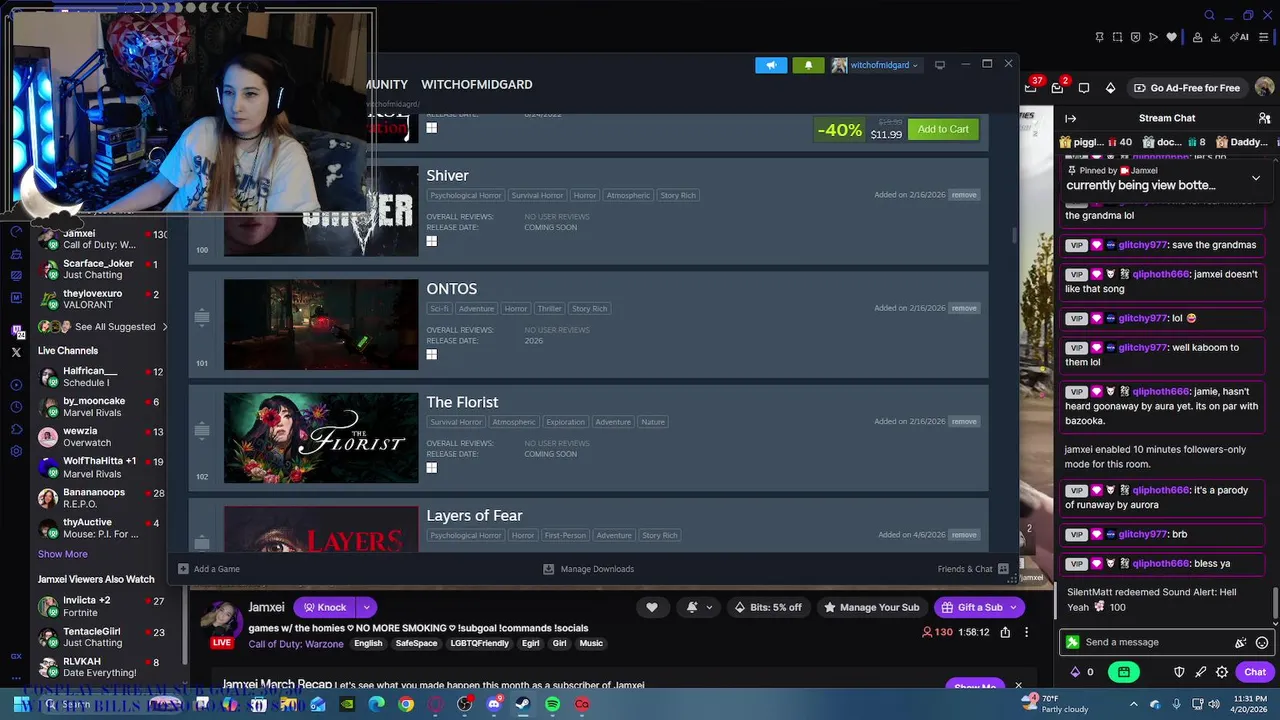Click the Steam announcements megaphone icon
Screen dimensions: 1280x720
pos(770,65)
